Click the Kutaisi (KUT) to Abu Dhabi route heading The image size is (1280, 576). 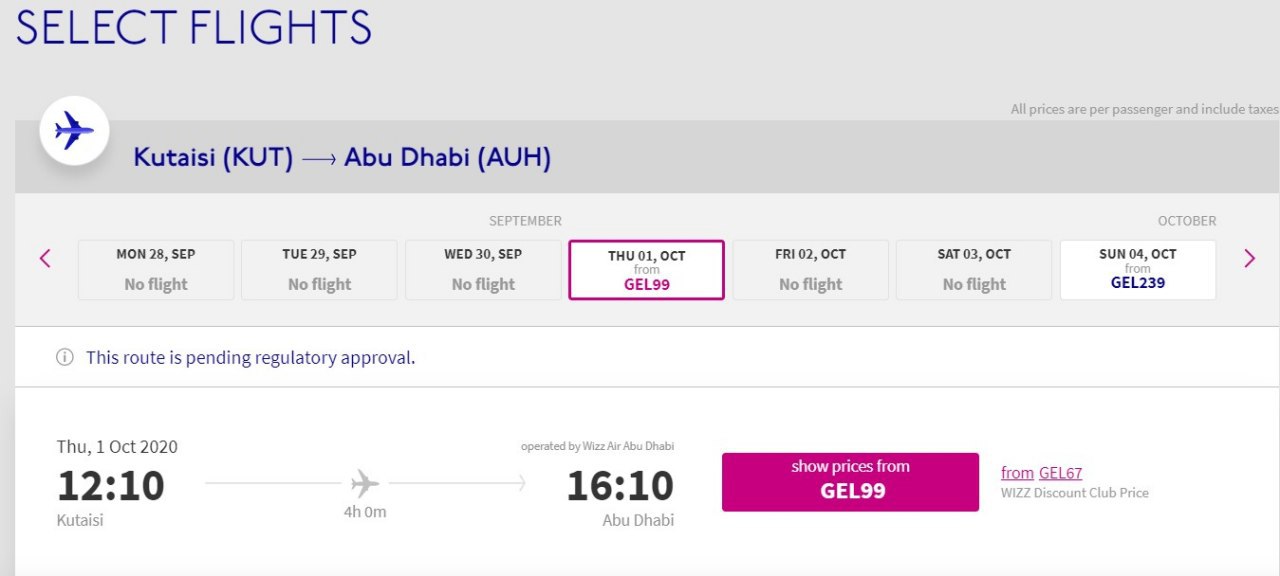coord(342,158)
